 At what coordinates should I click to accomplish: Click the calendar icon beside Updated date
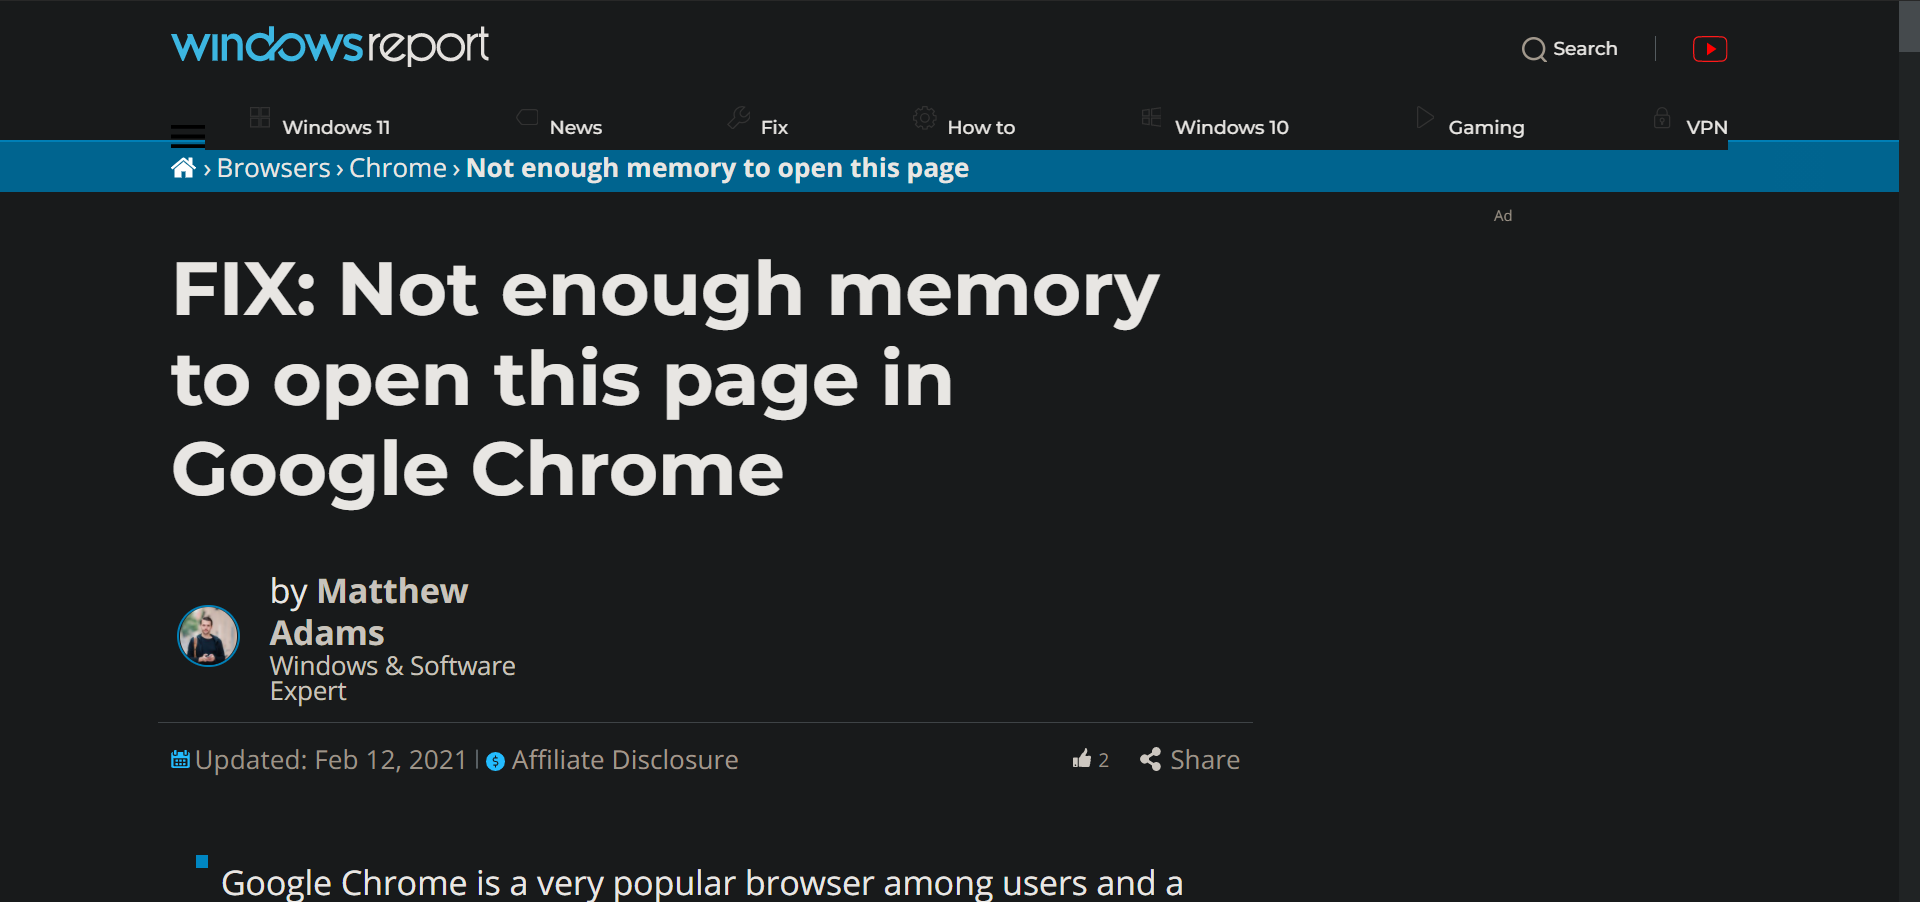point(180,760)
